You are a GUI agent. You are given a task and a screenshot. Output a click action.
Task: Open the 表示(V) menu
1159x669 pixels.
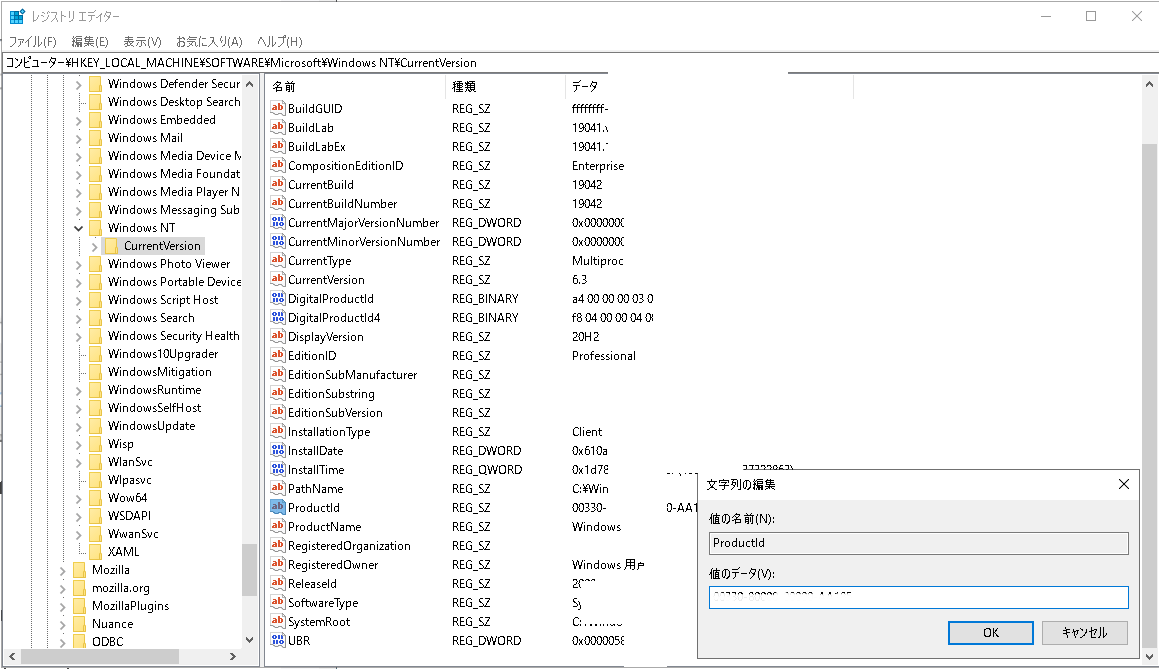[x=142, y=41]
